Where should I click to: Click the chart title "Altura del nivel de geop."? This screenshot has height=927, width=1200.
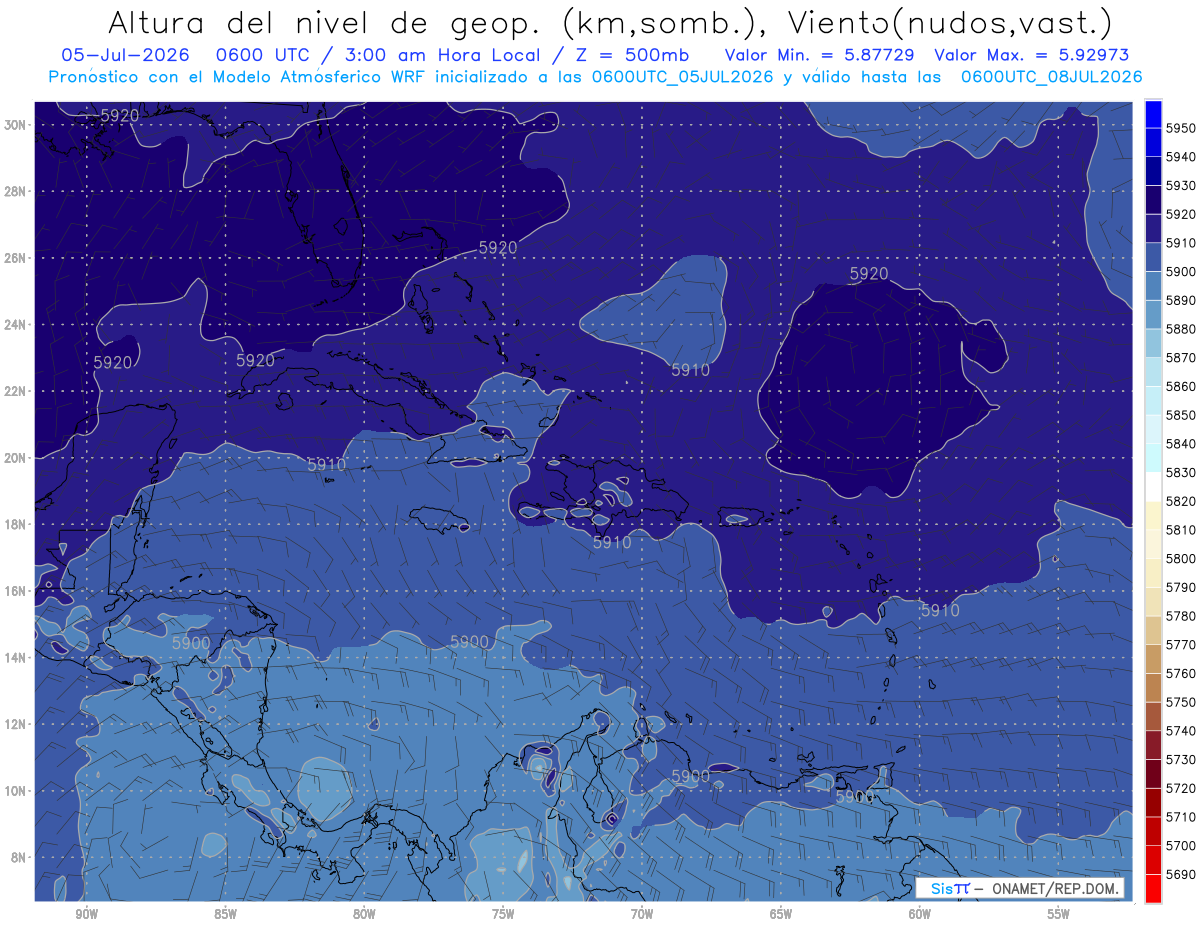point(325,21)
